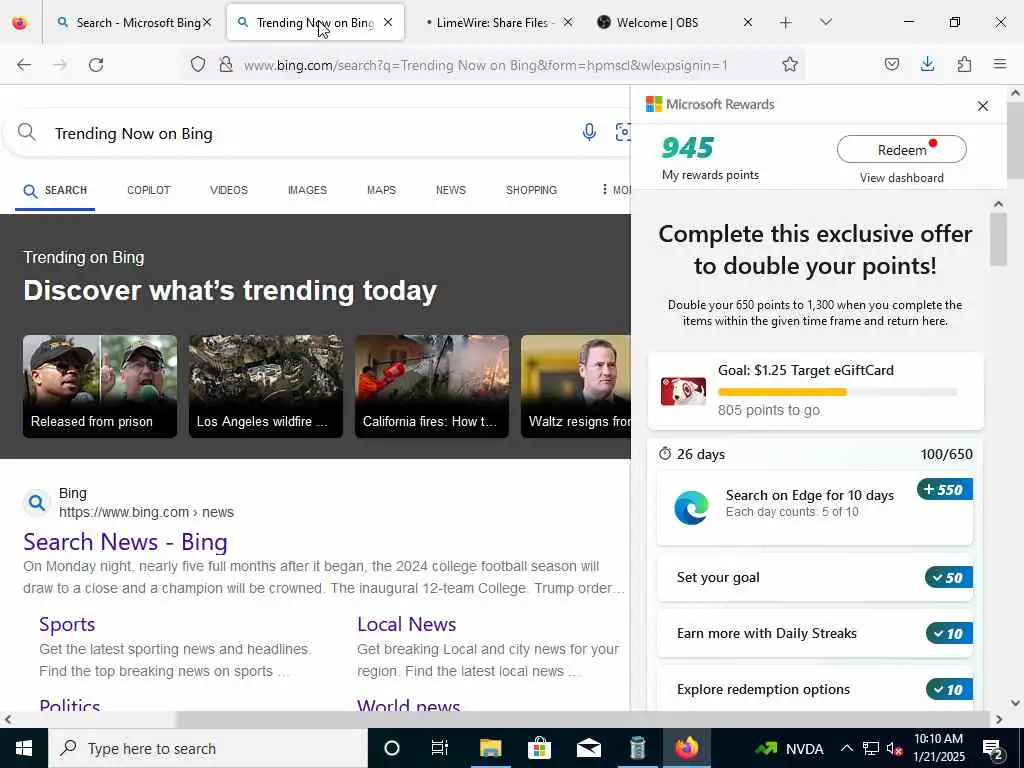Select the NEWS search tab
This screenshot has width=1024, height=768.
(x=451, y=190)
